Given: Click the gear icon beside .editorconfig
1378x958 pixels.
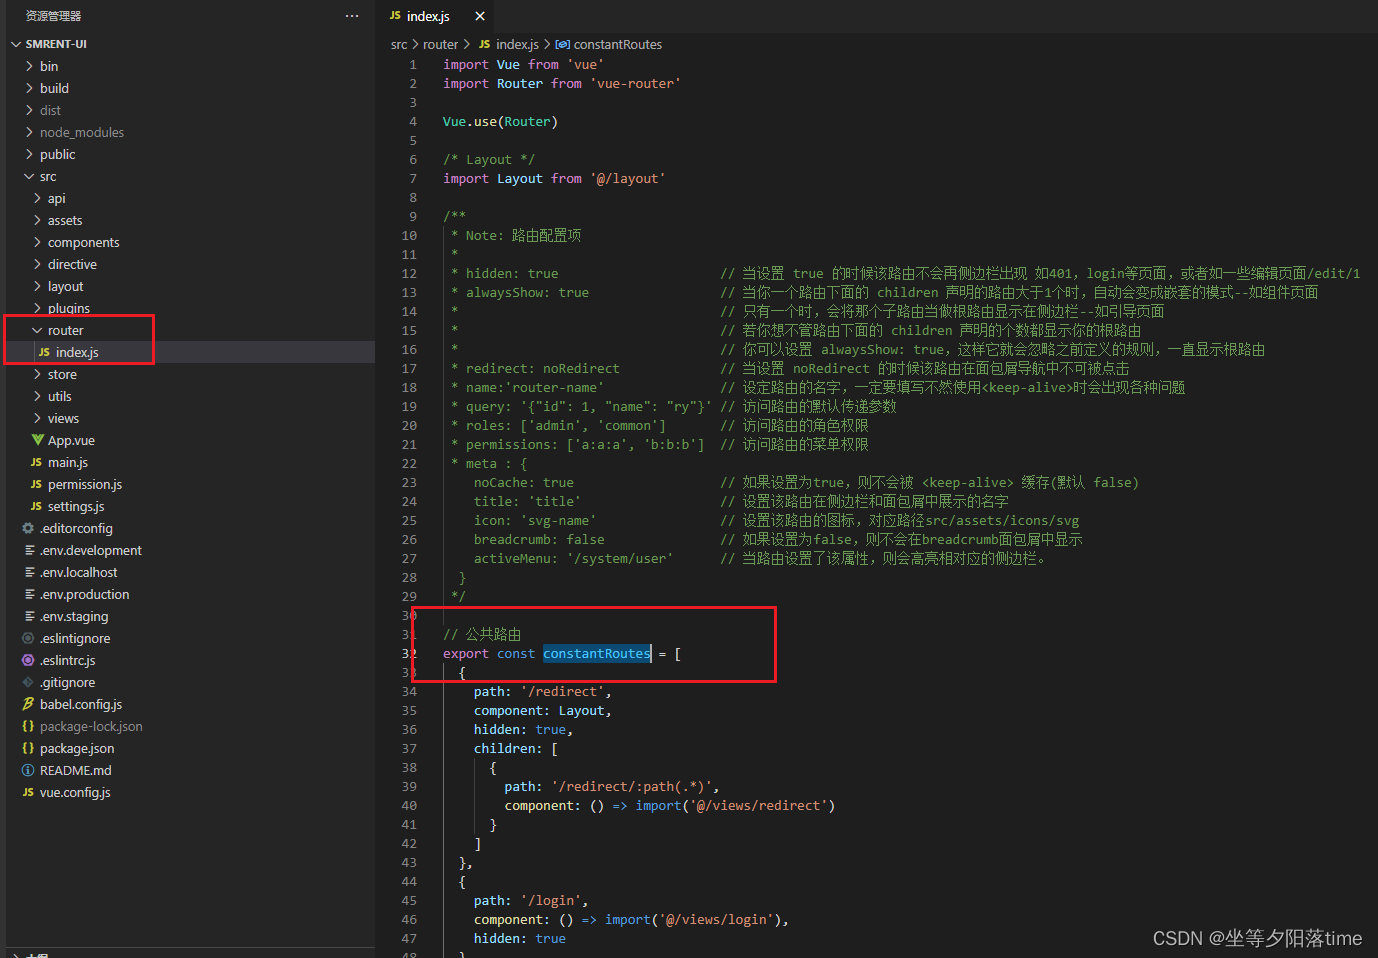Looking at the screenshot, I should click(28, 528).
